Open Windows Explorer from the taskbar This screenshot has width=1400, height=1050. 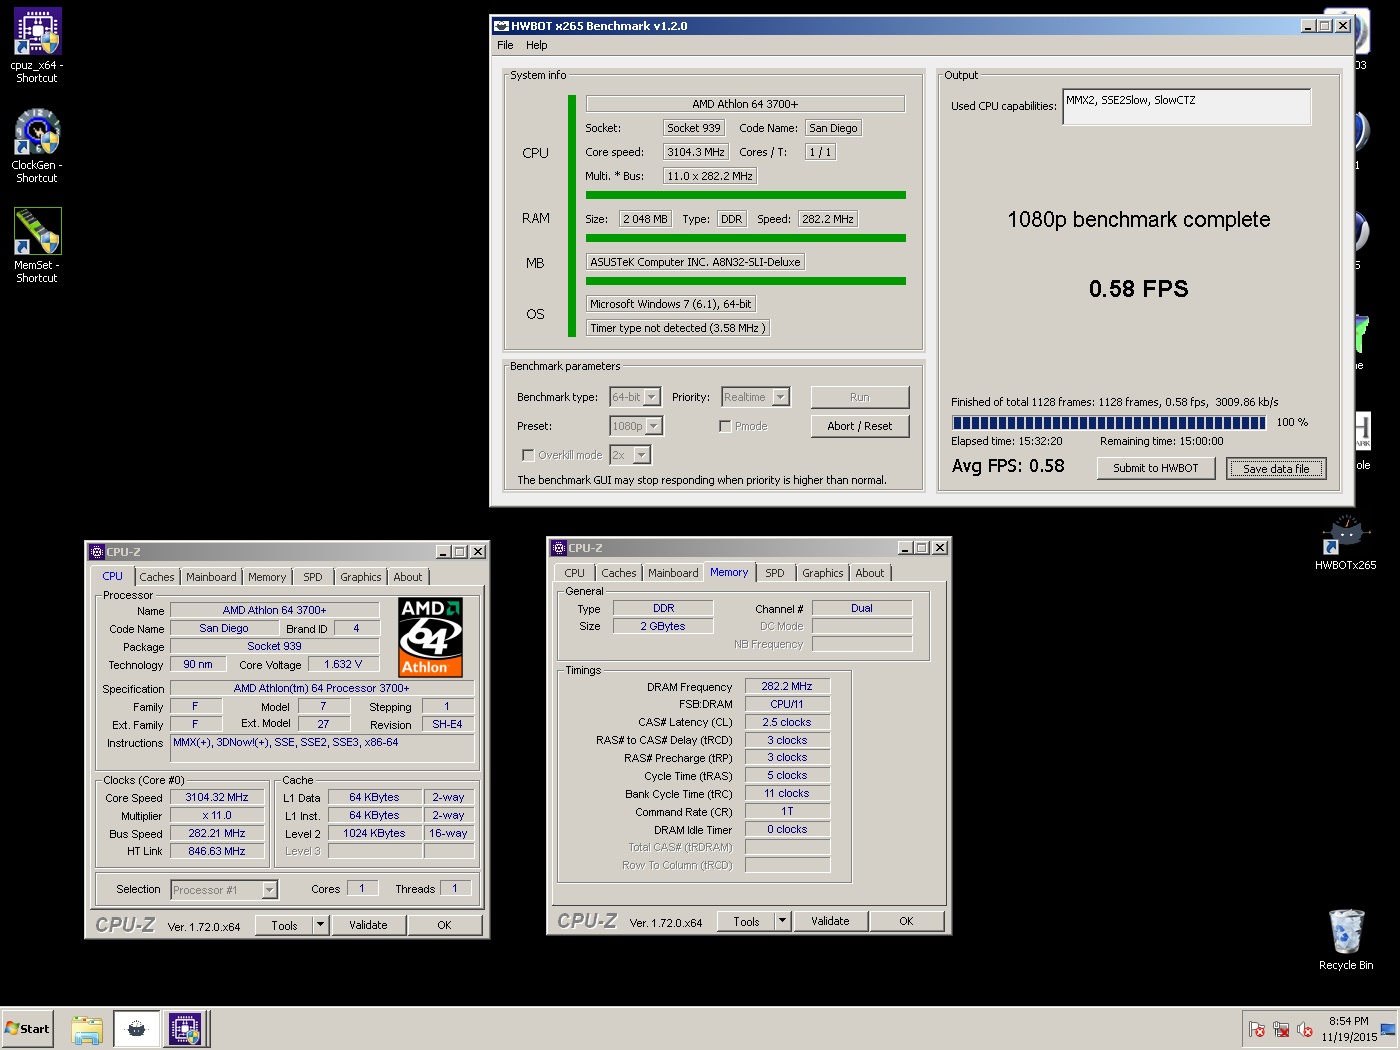click(x=87, y=1029)
